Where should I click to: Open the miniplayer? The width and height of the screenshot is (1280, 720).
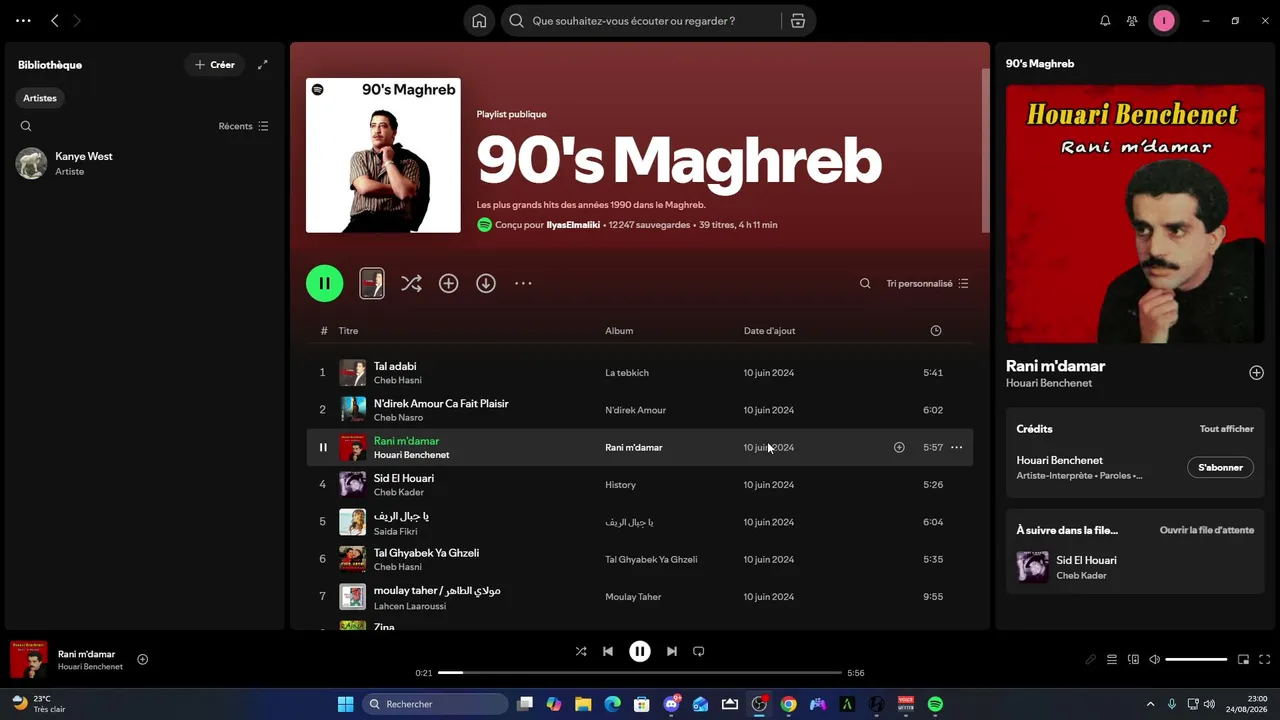[x=1243, y=660]
